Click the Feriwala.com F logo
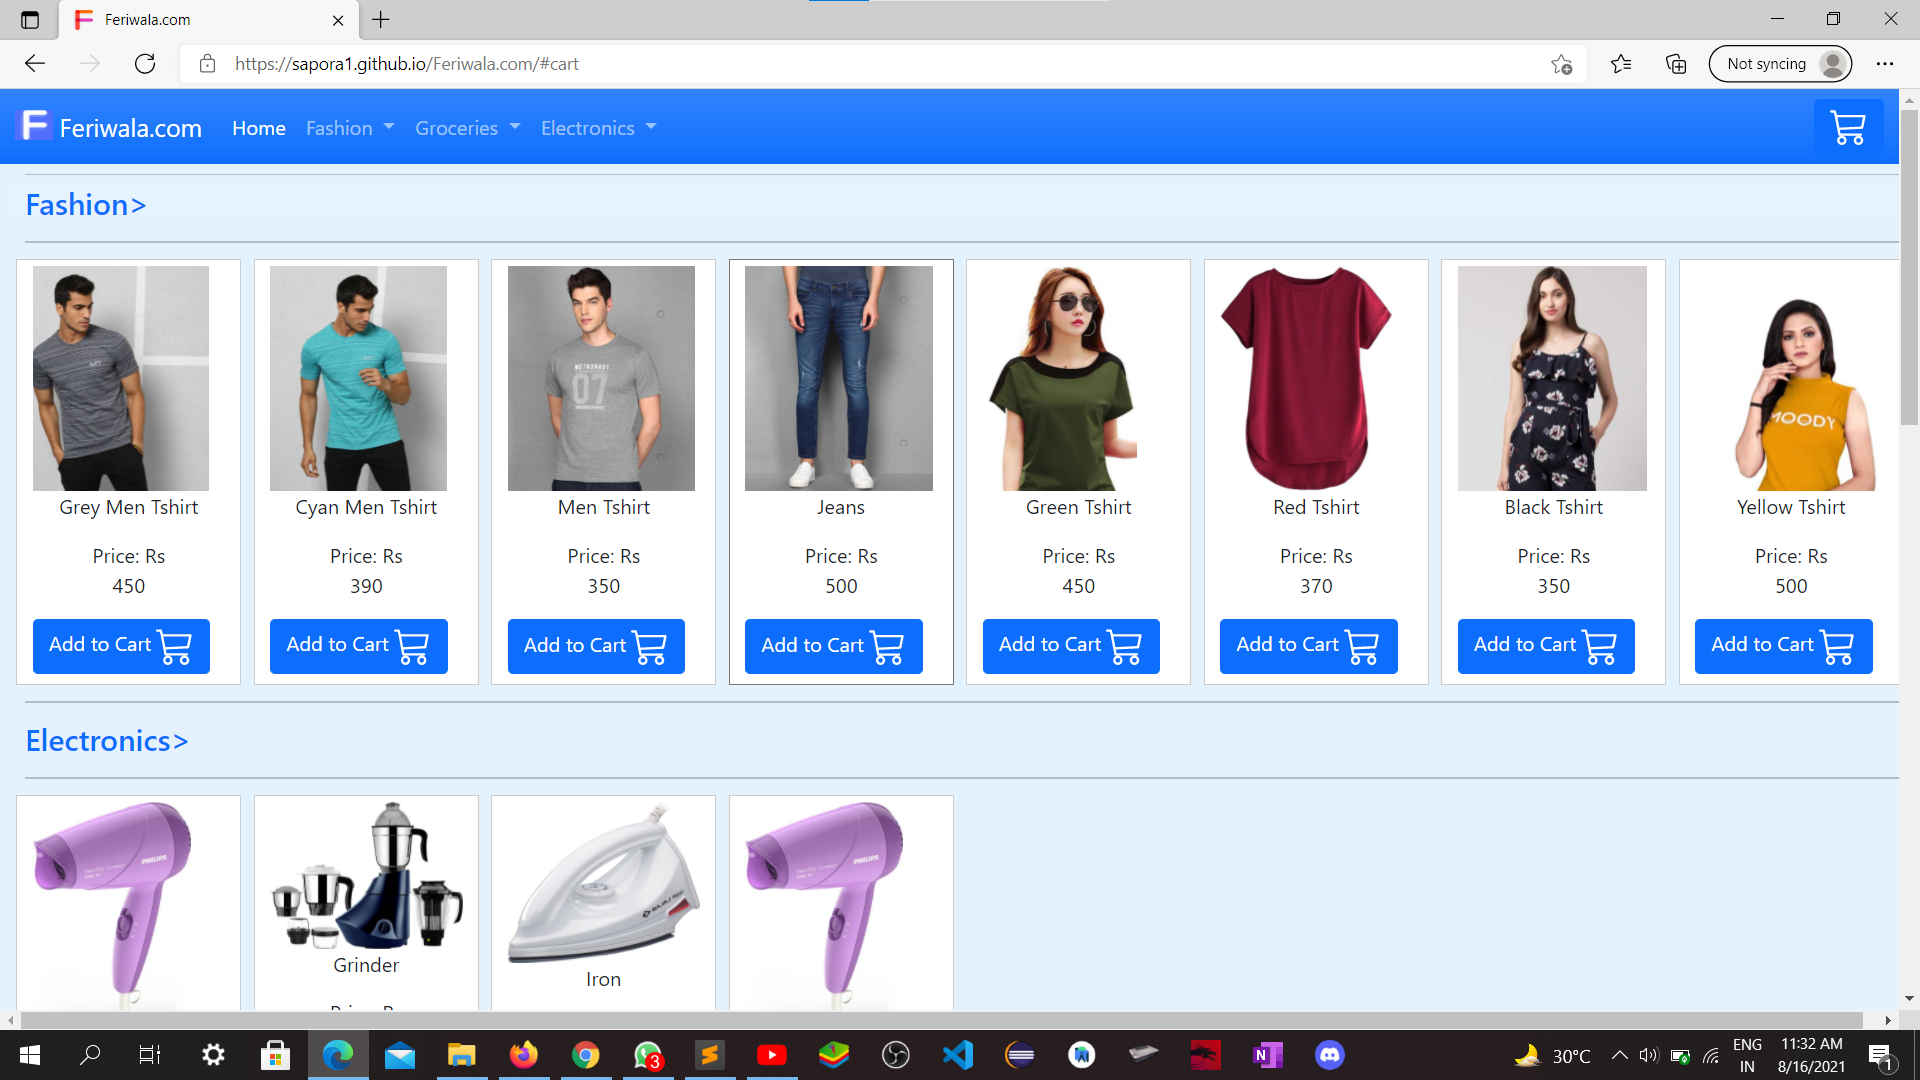Viewport: 1920px width, 1080px height. tap(36, 126)
